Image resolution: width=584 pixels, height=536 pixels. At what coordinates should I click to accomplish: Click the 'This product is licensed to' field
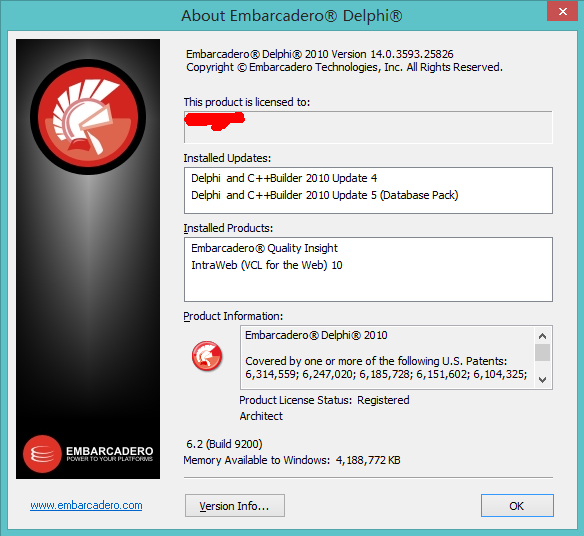pos(368,127)
